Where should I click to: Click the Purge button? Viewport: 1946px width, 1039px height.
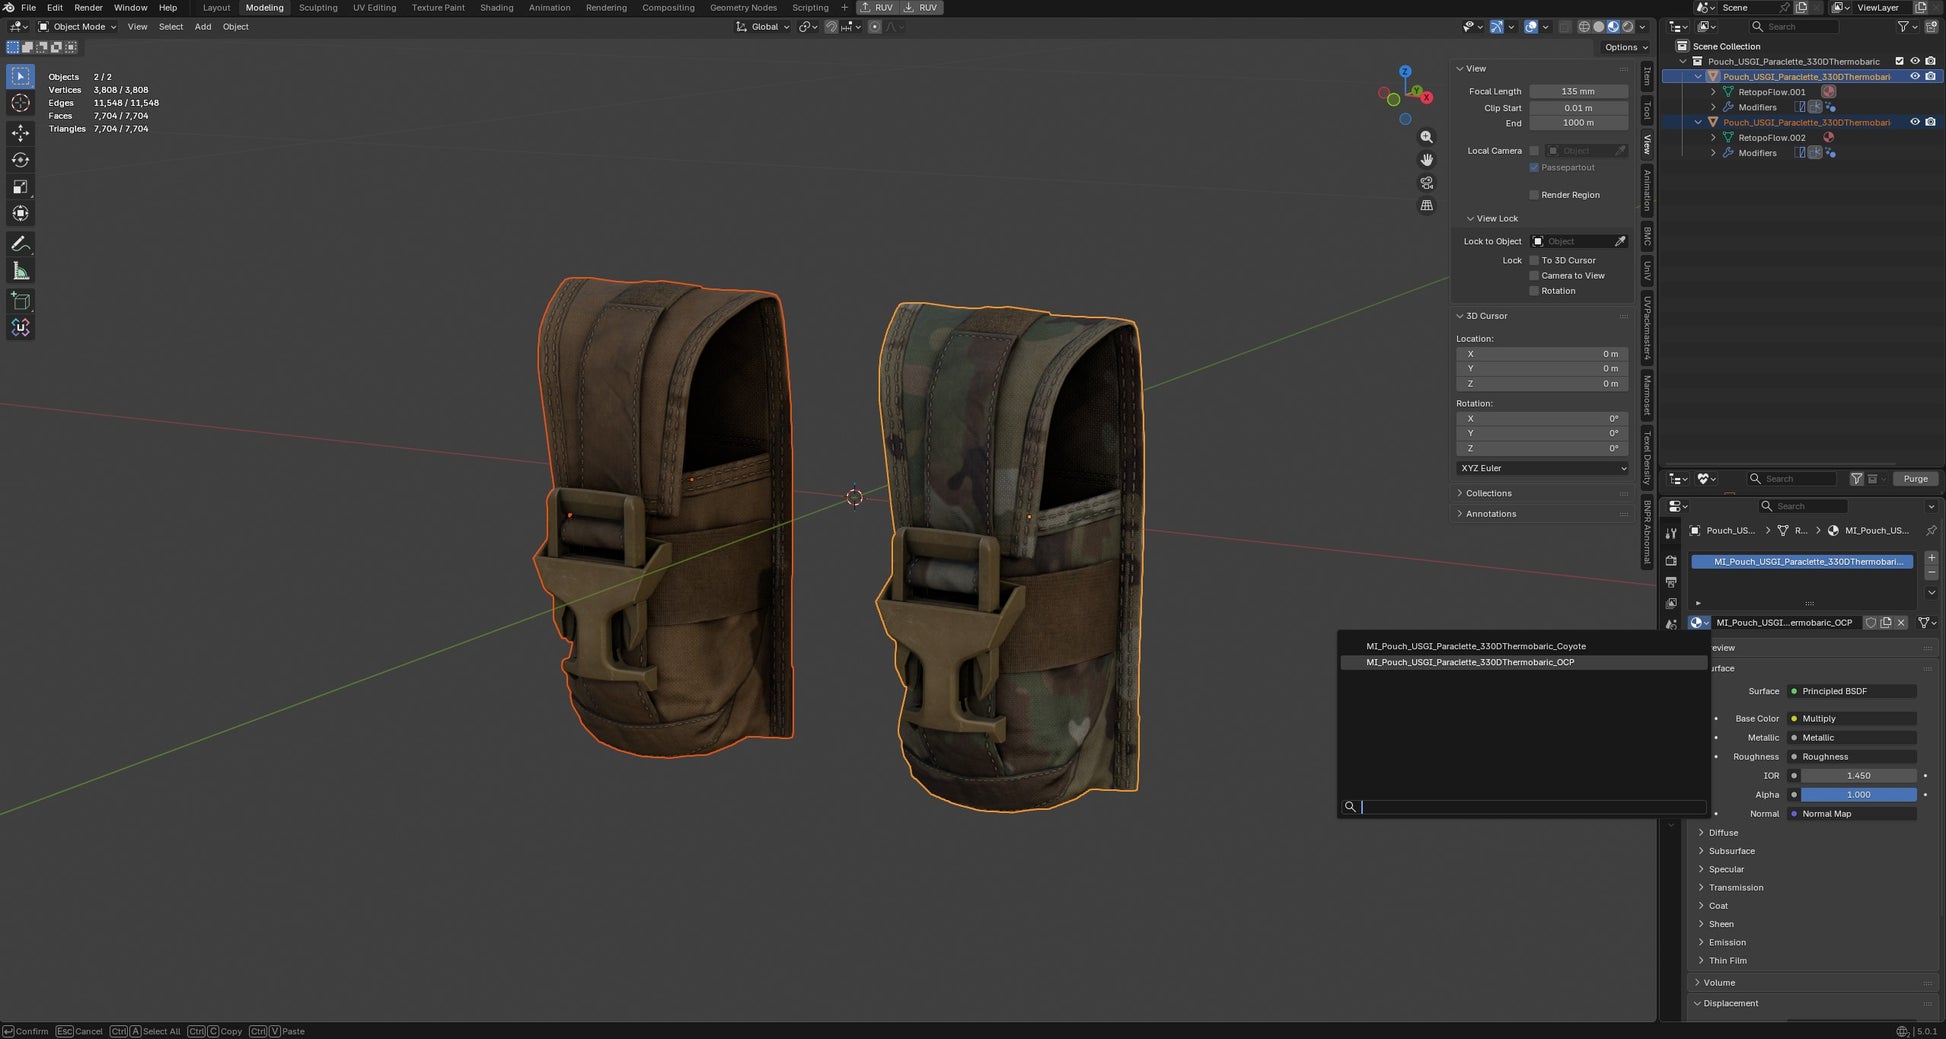[1915, 479]
